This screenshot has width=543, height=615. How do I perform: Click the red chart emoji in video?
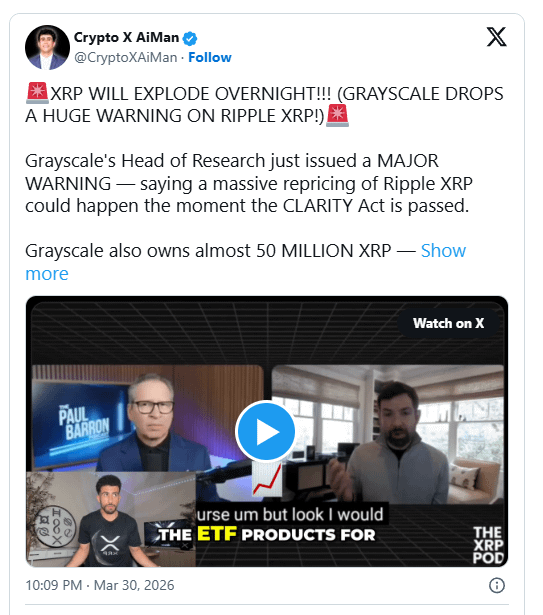[x=267, y=479]
